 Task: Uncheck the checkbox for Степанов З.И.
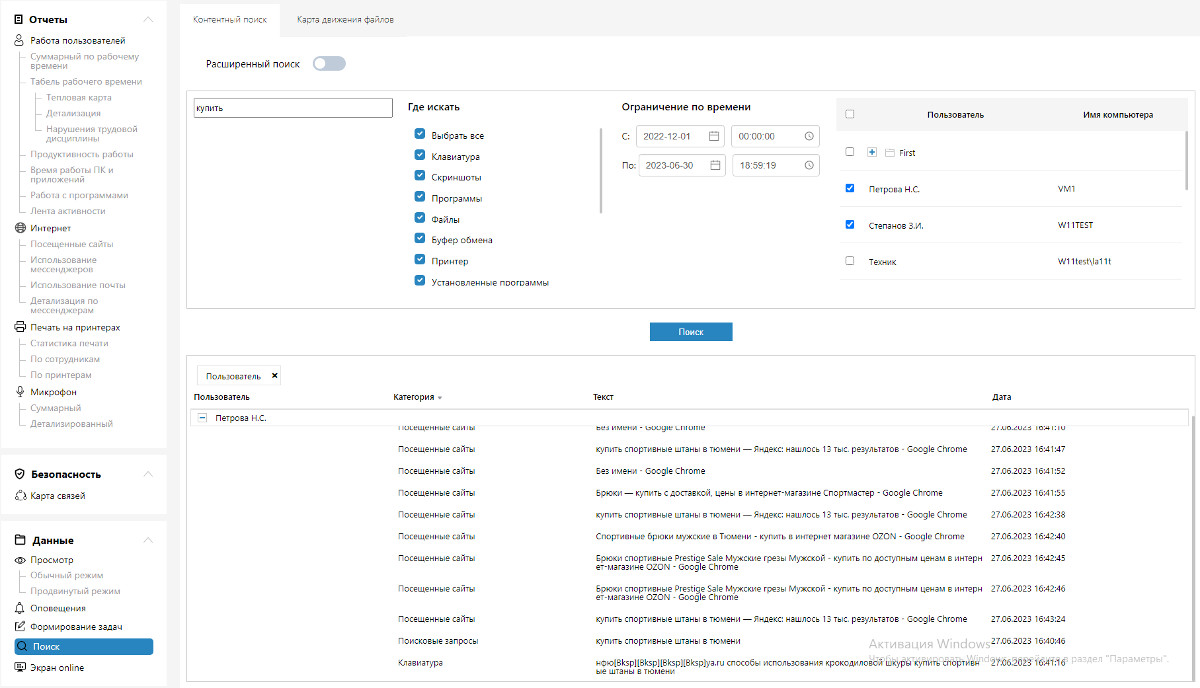(x=850, y=225)
